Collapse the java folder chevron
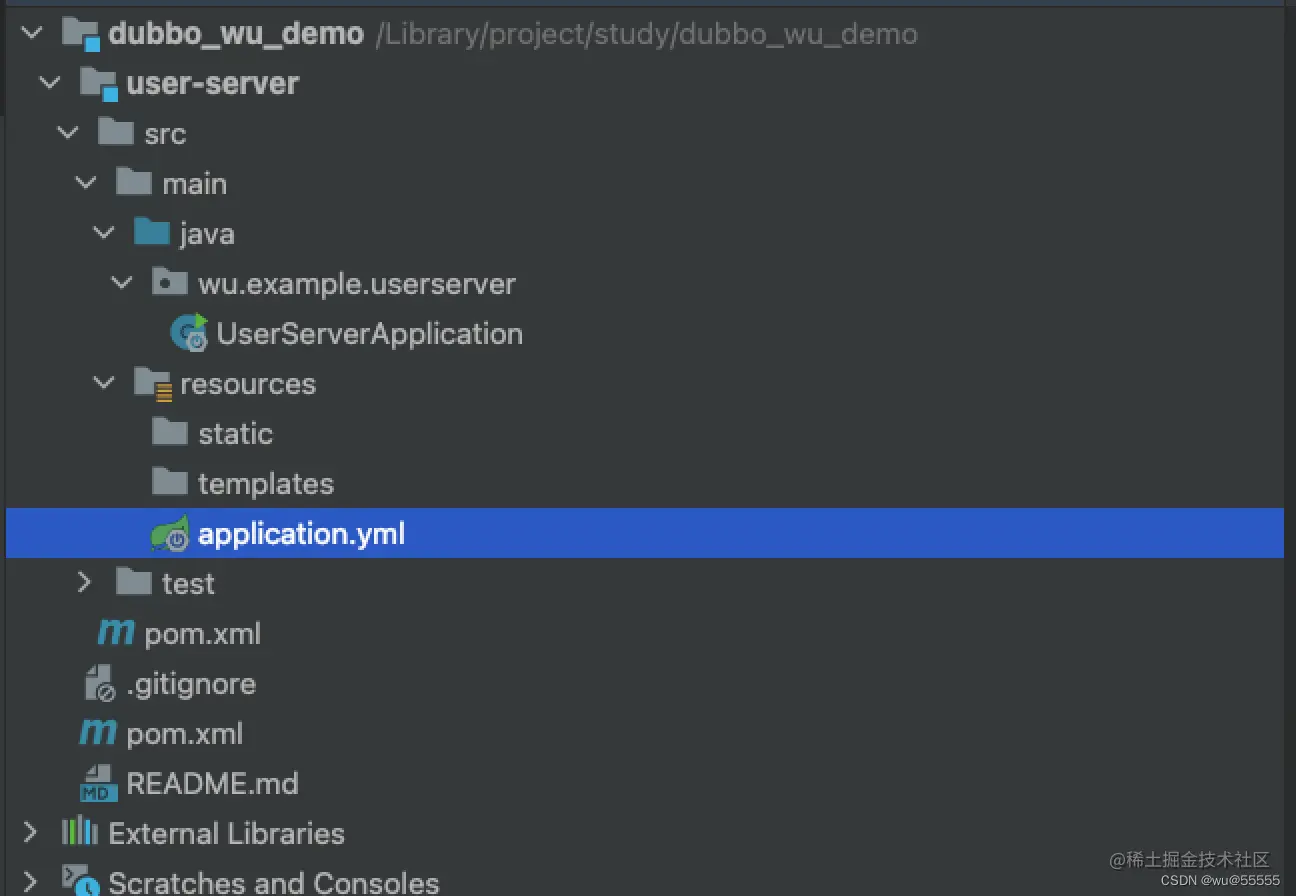1296x896 pixels. point(104,233)
